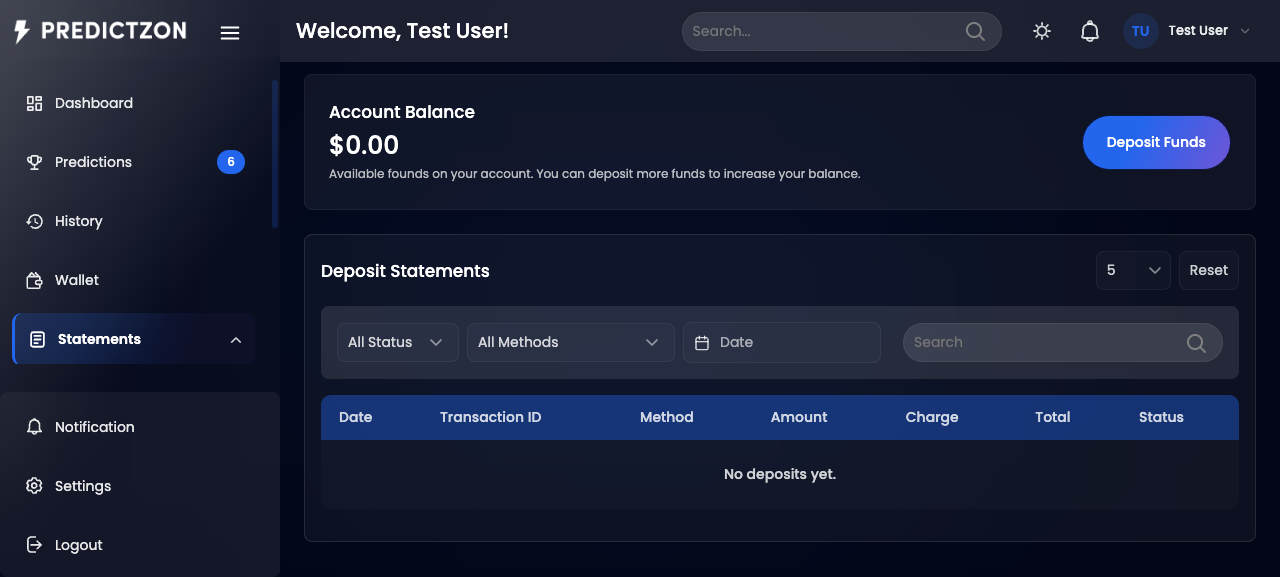Open the Dashboard menu item

(134, 103)
